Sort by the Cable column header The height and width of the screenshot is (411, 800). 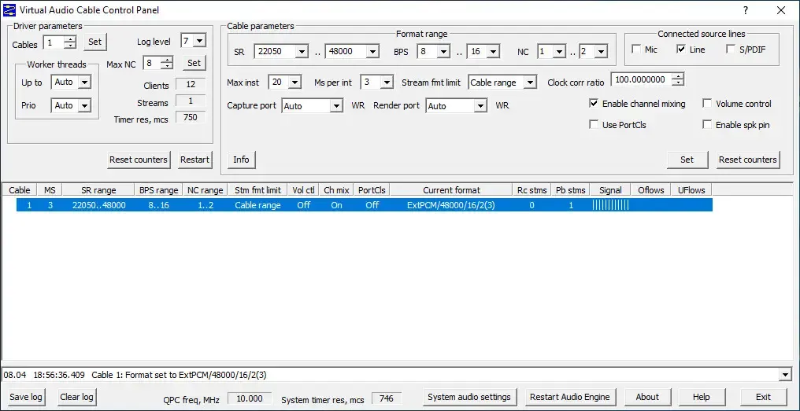pos(19,190)
